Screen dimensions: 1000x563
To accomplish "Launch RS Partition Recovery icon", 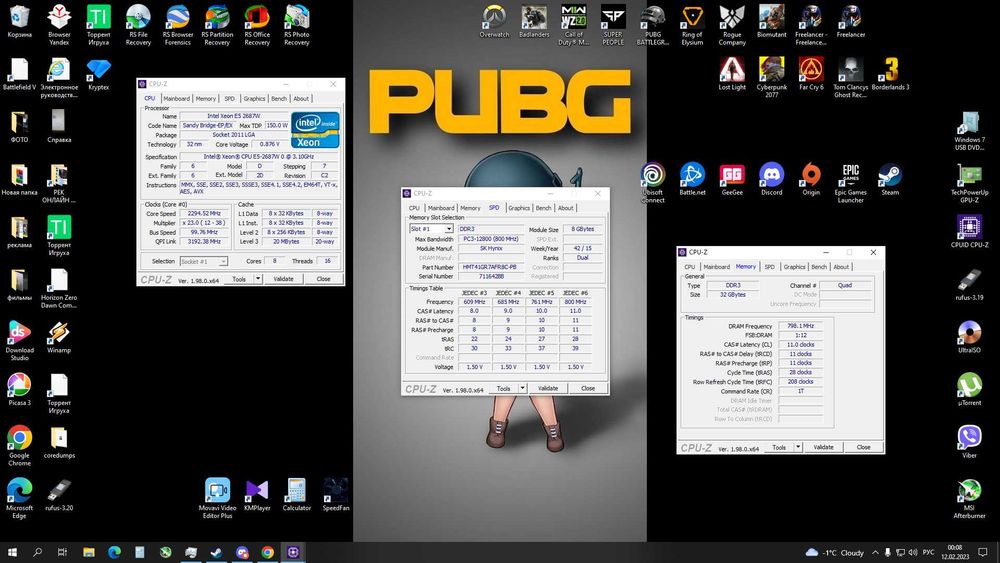I will tap(217, 26).
